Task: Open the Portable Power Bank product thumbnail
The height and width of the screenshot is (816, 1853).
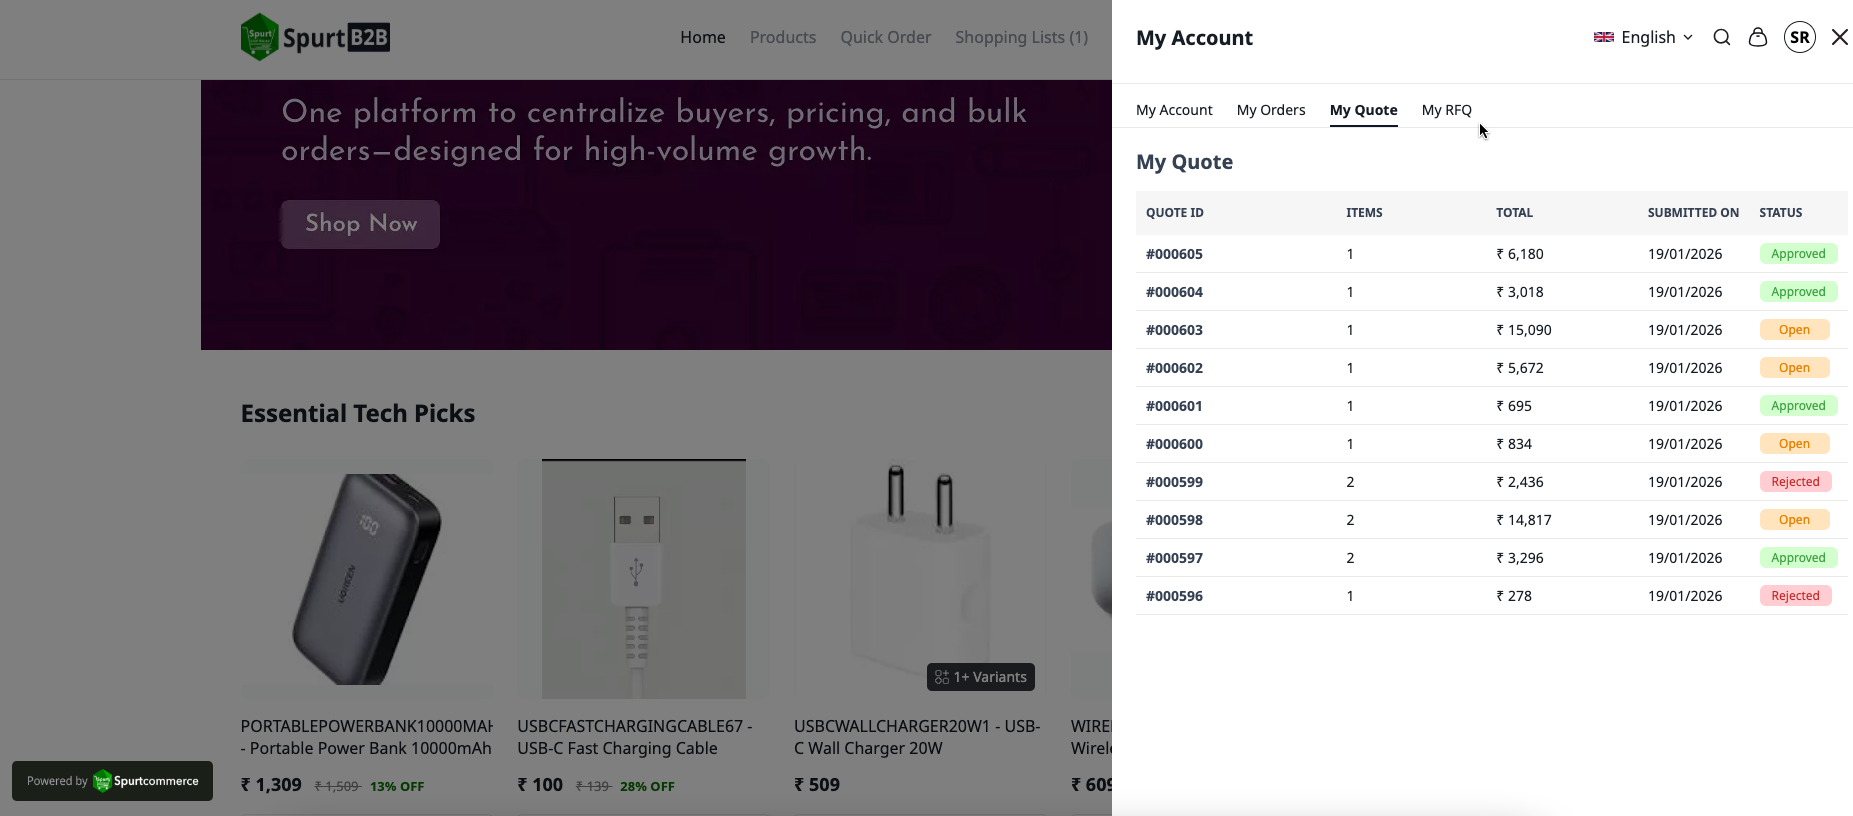Action: coord(365,579)
